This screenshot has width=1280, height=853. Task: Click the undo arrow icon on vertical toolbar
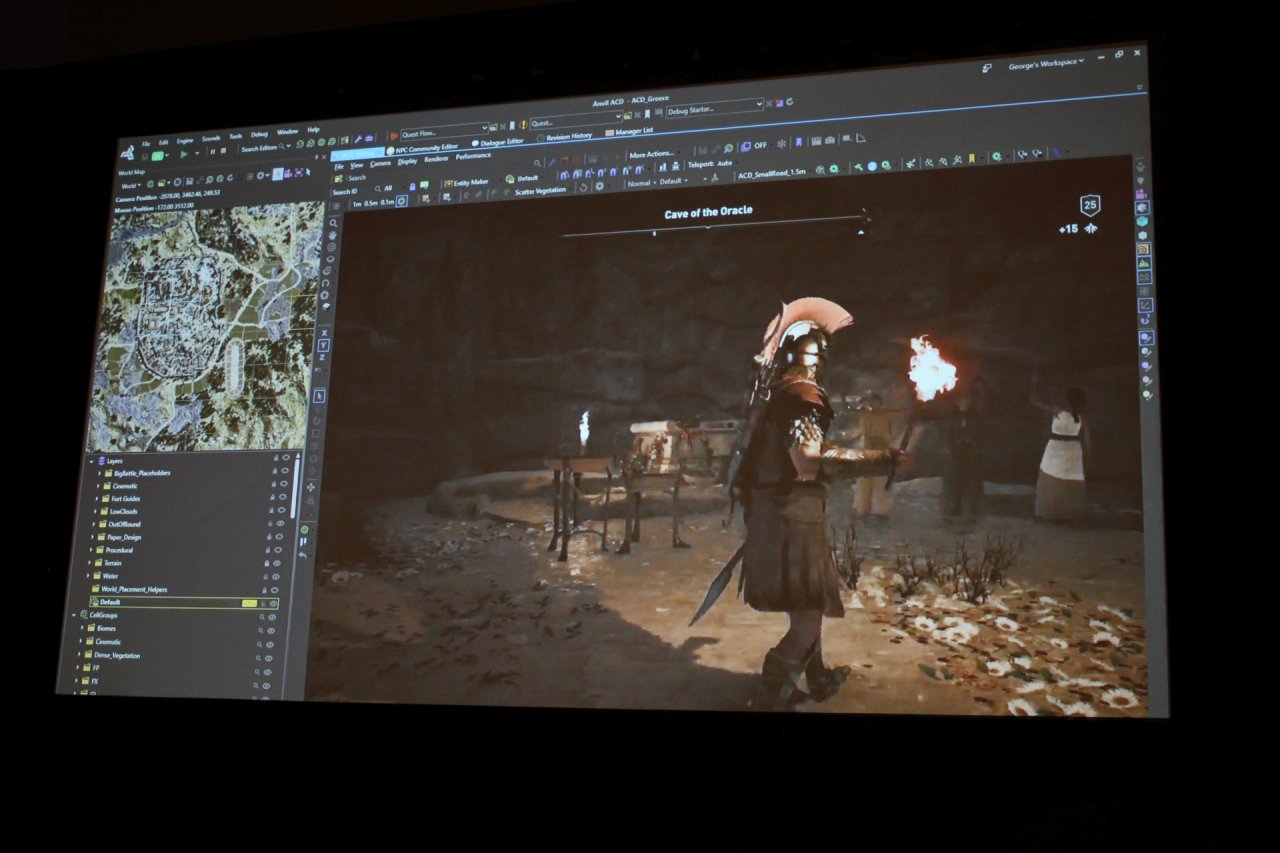pos(302,556)
